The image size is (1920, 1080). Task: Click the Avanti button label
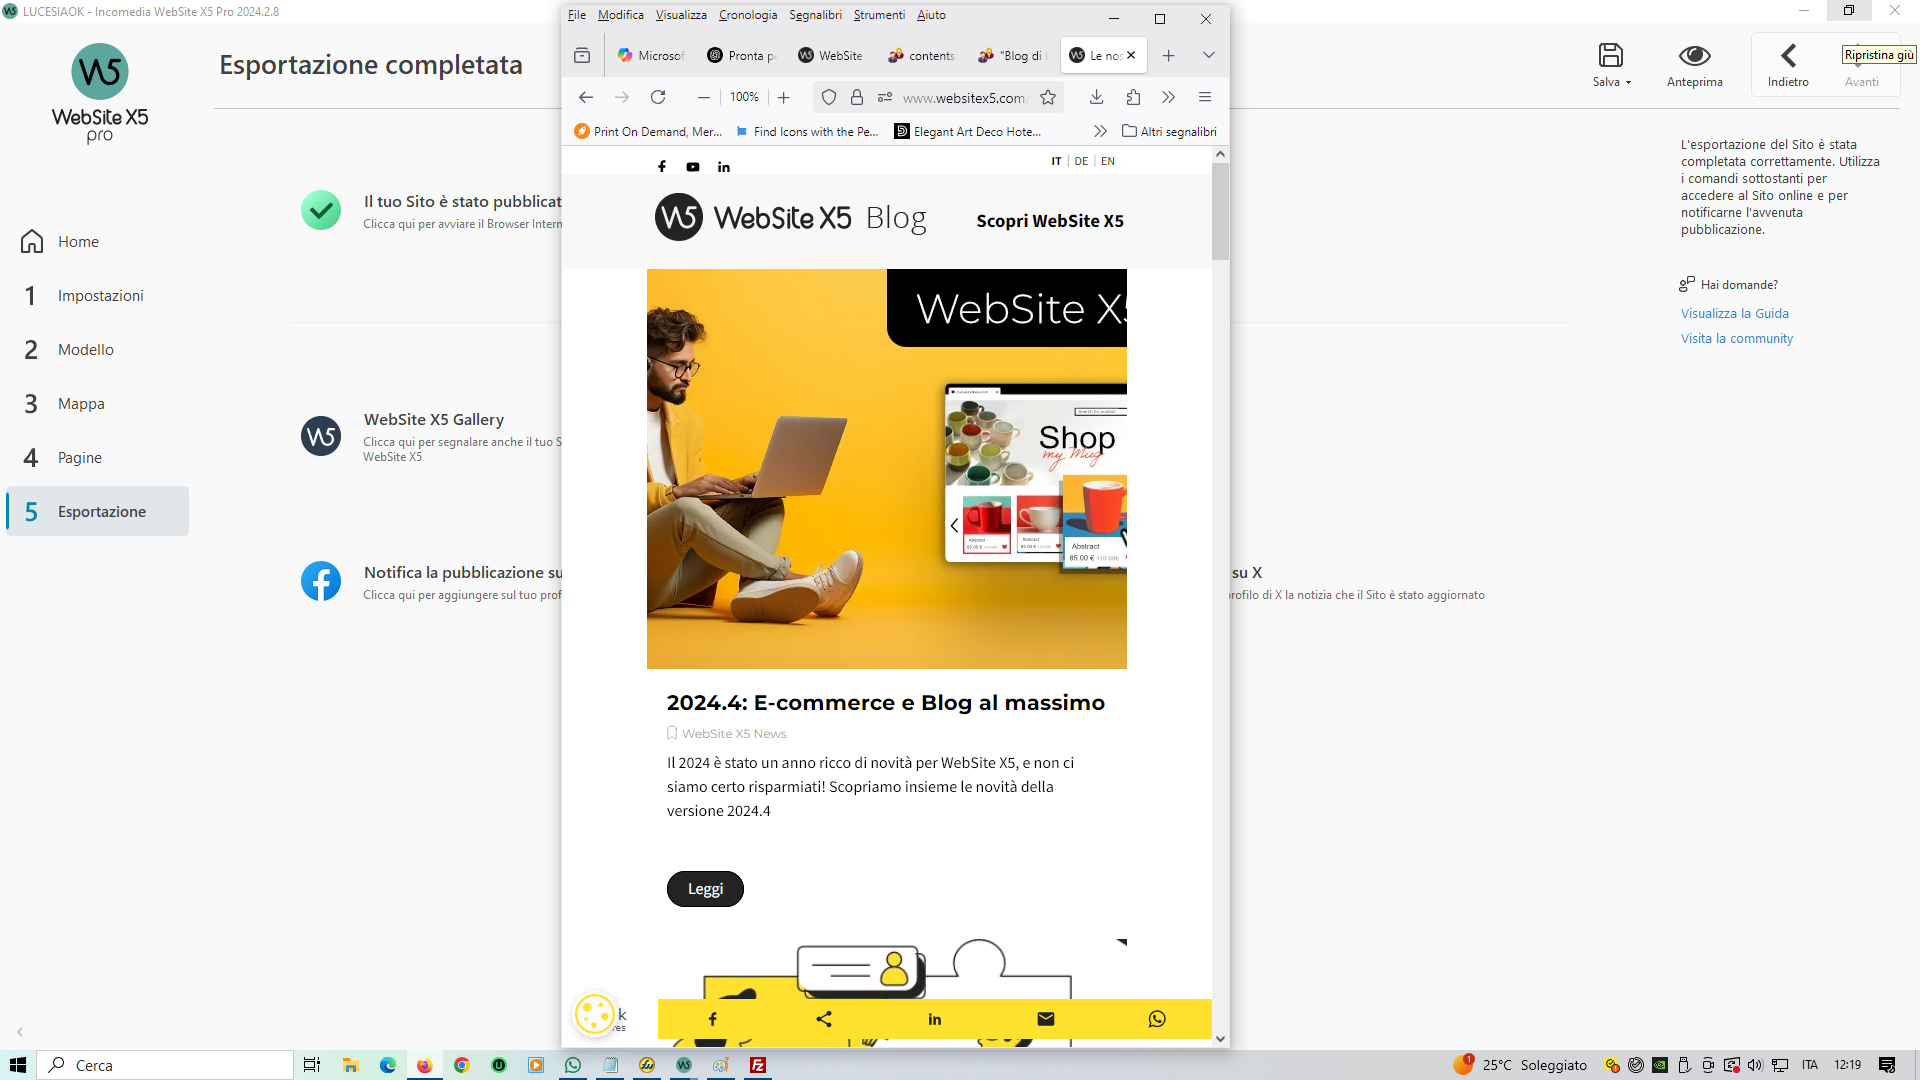(x=1861, y=82)
